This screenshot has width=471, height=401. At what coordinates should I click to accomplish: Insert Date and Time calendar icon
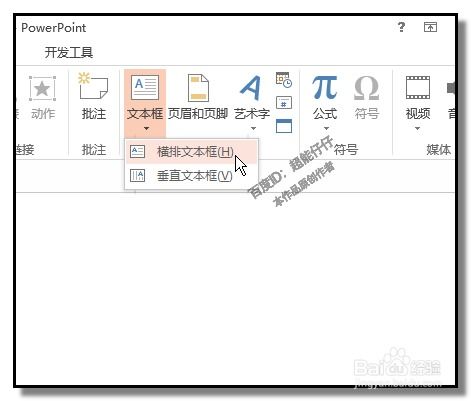pos(284,80)
